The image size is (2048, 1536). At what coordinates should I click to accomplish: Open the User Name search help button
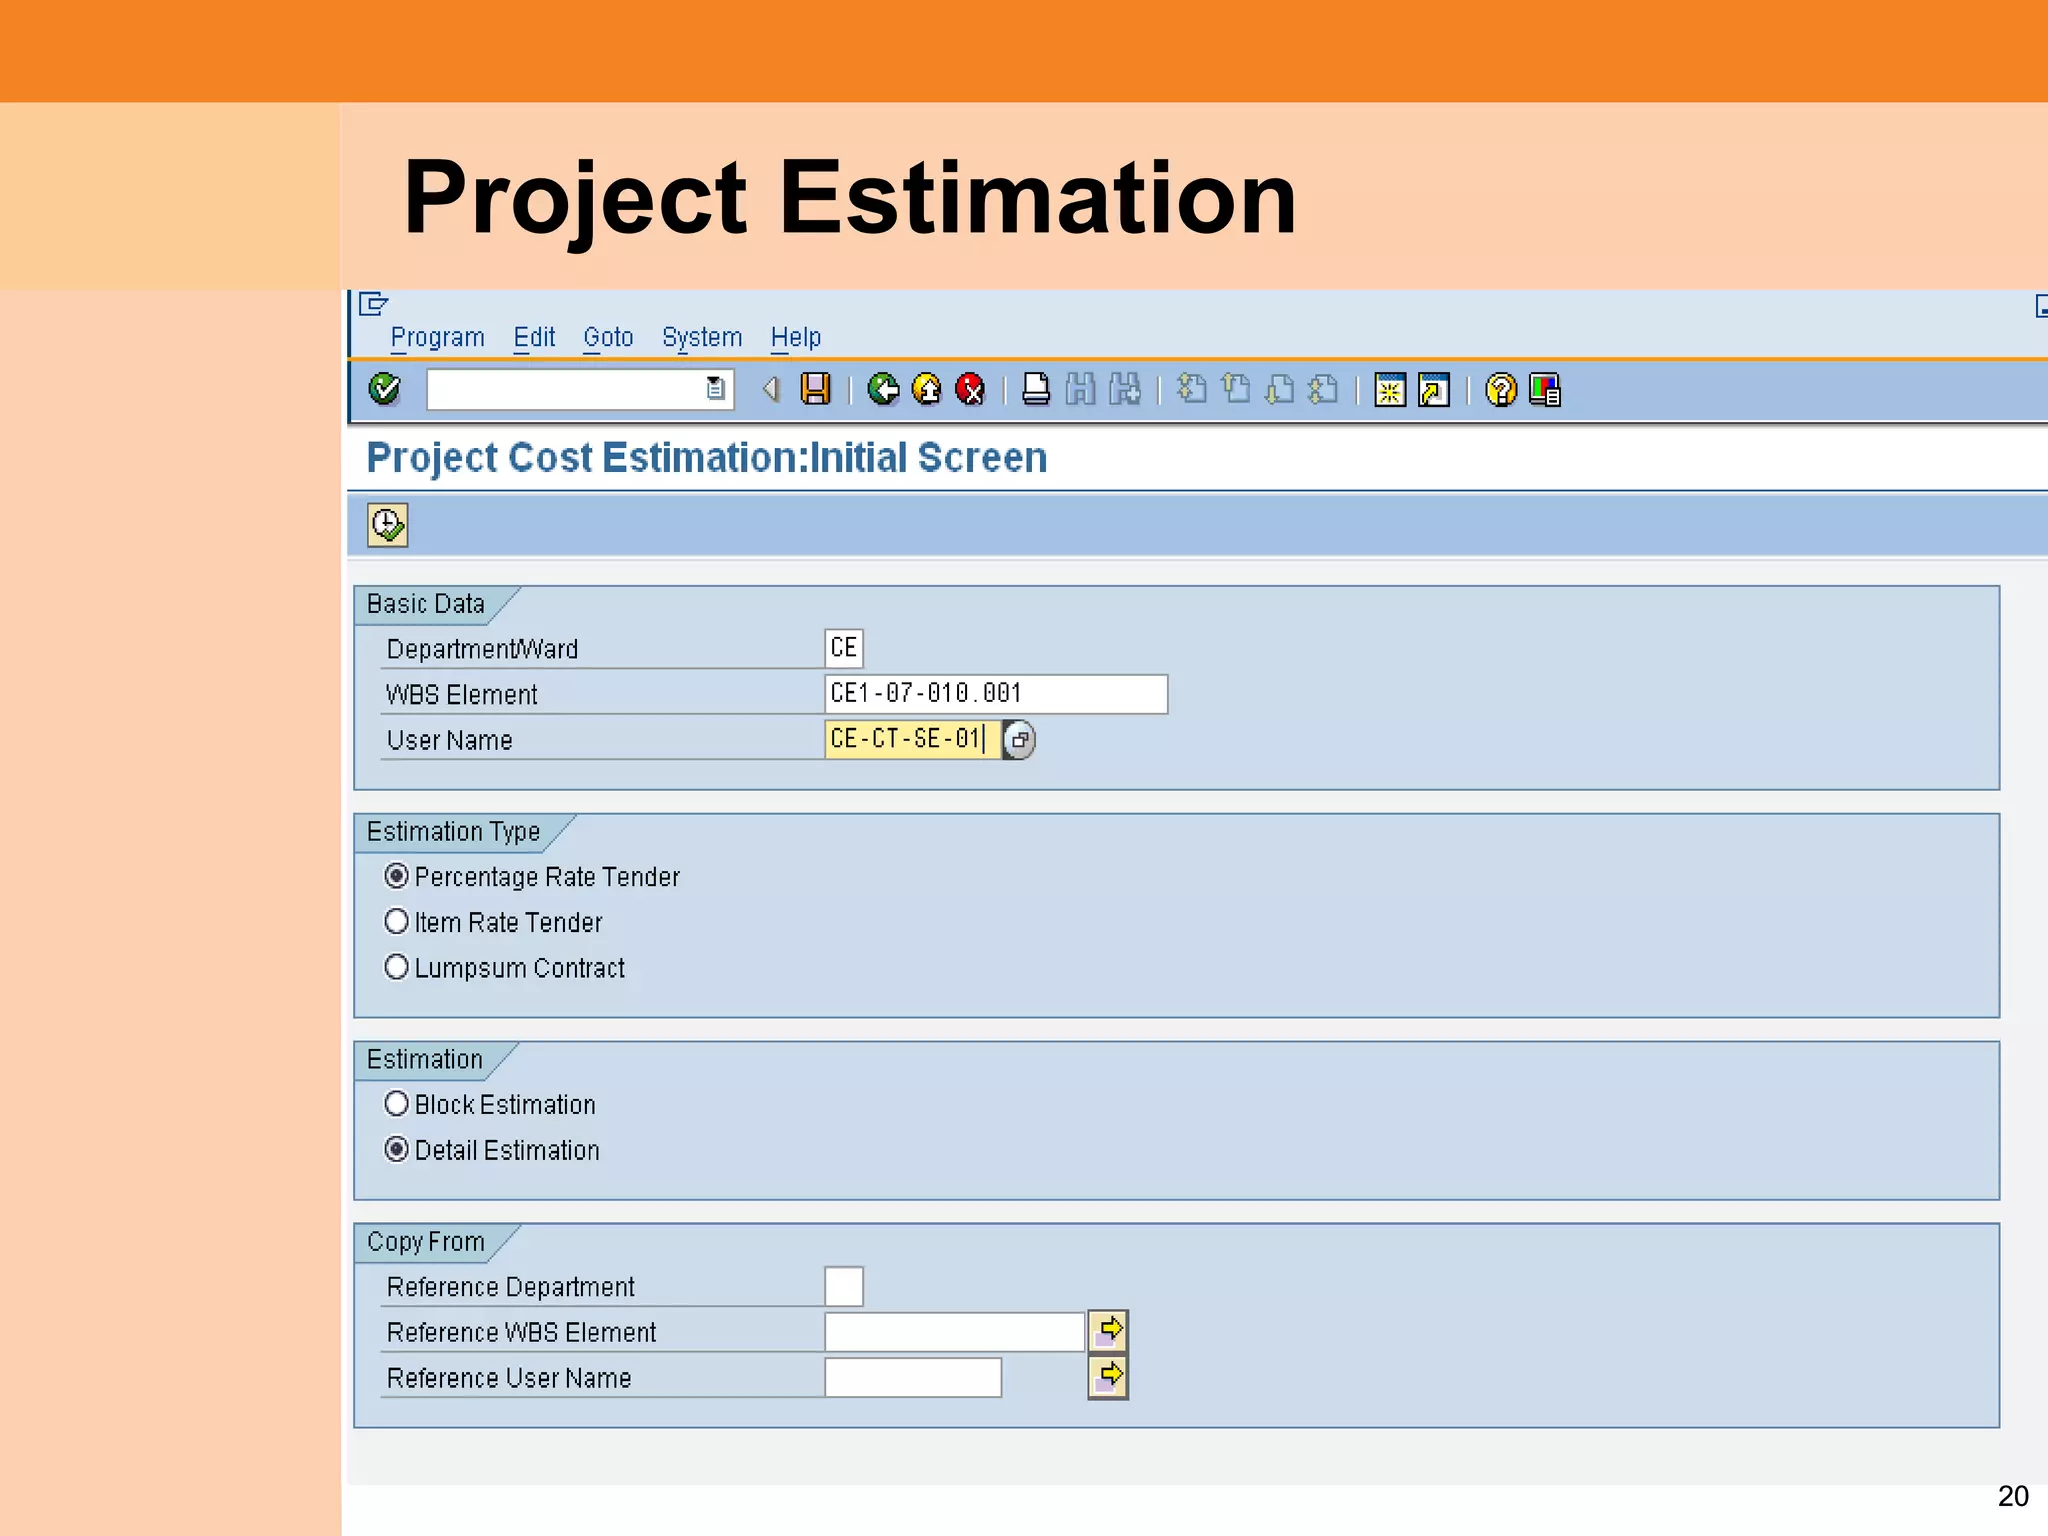(x=1019, y=740)
